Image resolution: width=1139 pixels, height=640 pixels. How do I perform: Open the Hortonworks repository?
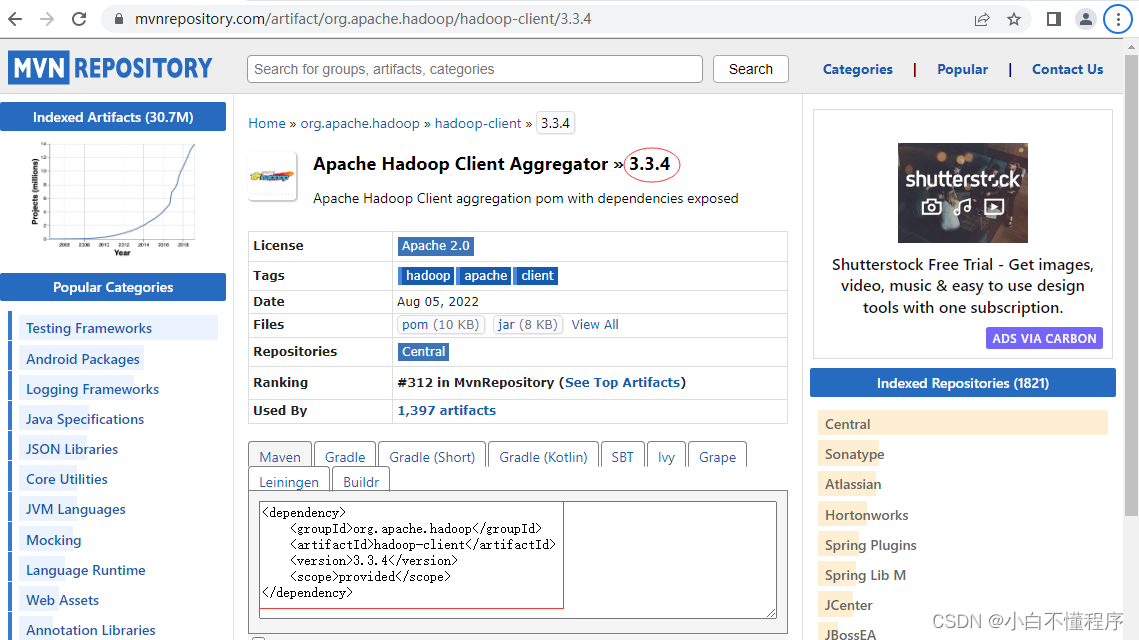pyautogui.click(x=867, y=515)
